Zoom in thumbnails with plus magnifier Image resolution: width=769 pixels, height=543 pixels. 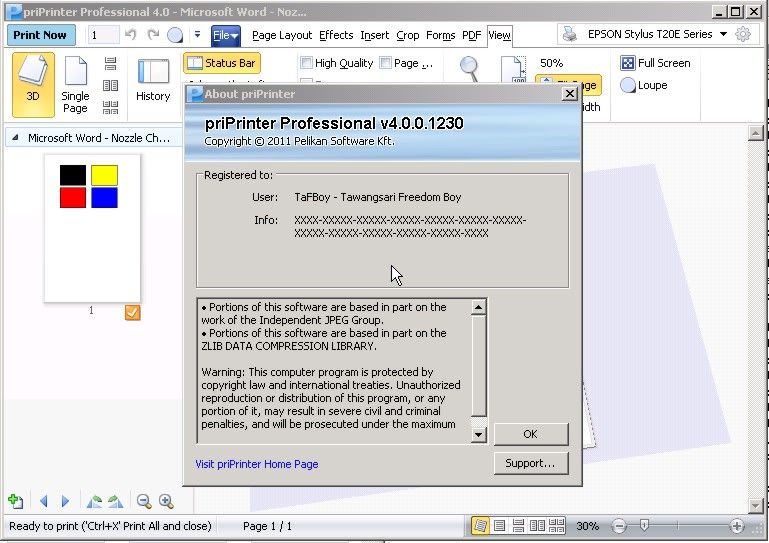point(166,501)
